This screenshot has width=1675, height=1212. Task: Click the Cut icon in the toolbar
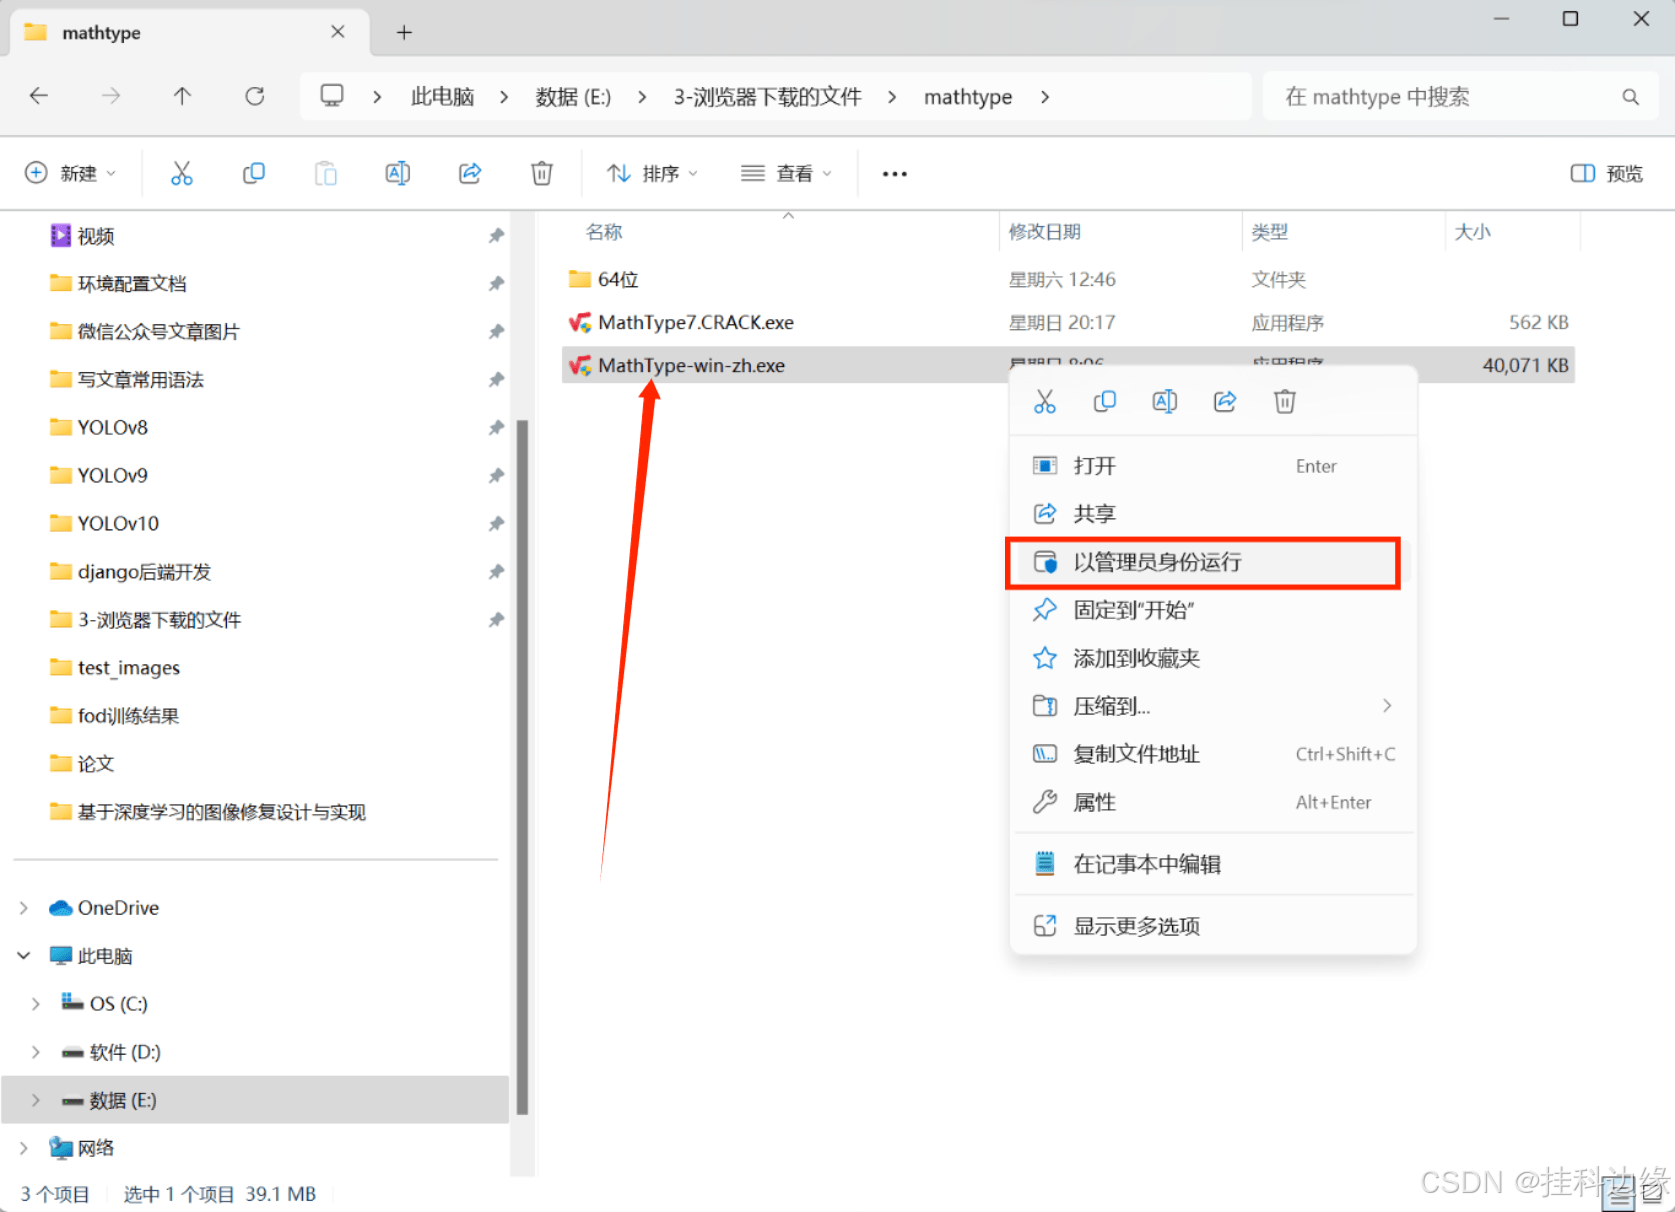tap(181, 173)
